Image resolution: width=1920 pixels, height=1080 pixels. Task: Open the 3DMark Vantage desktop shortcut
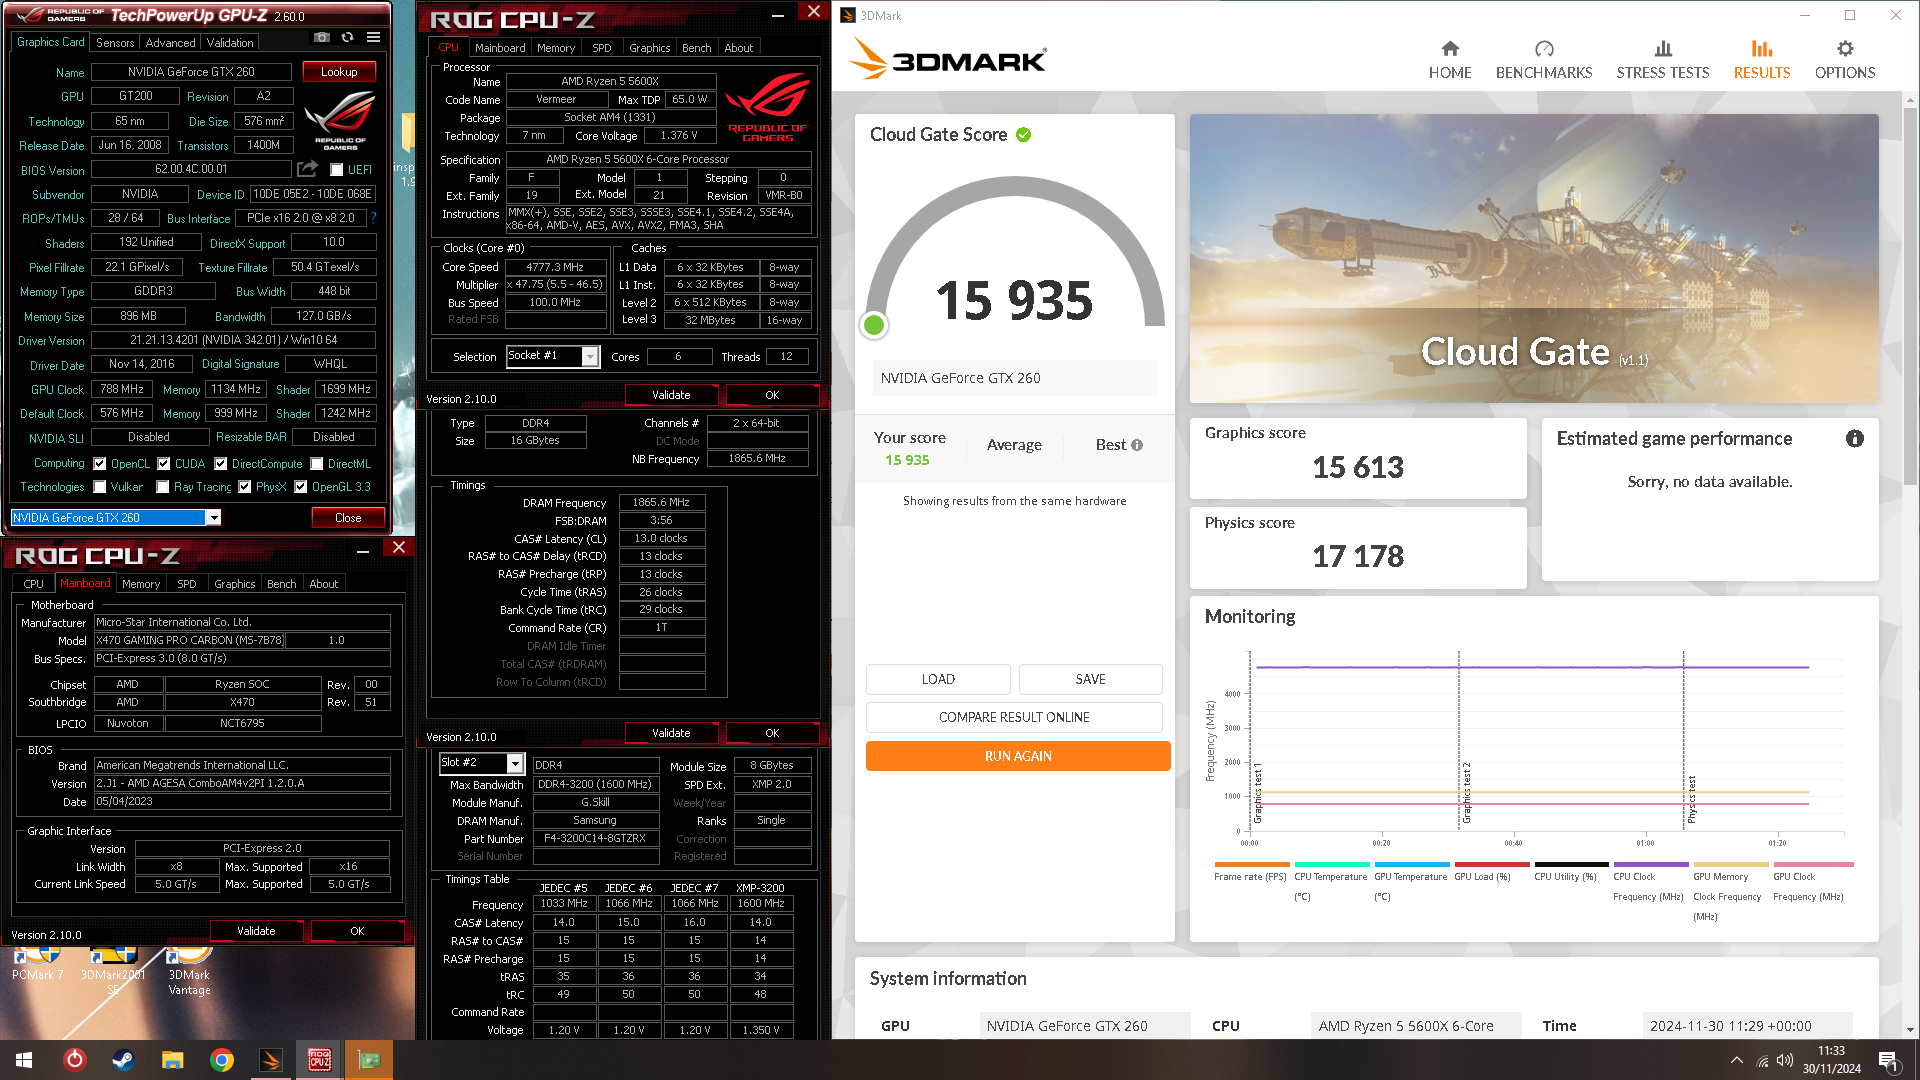click(189, 973)
